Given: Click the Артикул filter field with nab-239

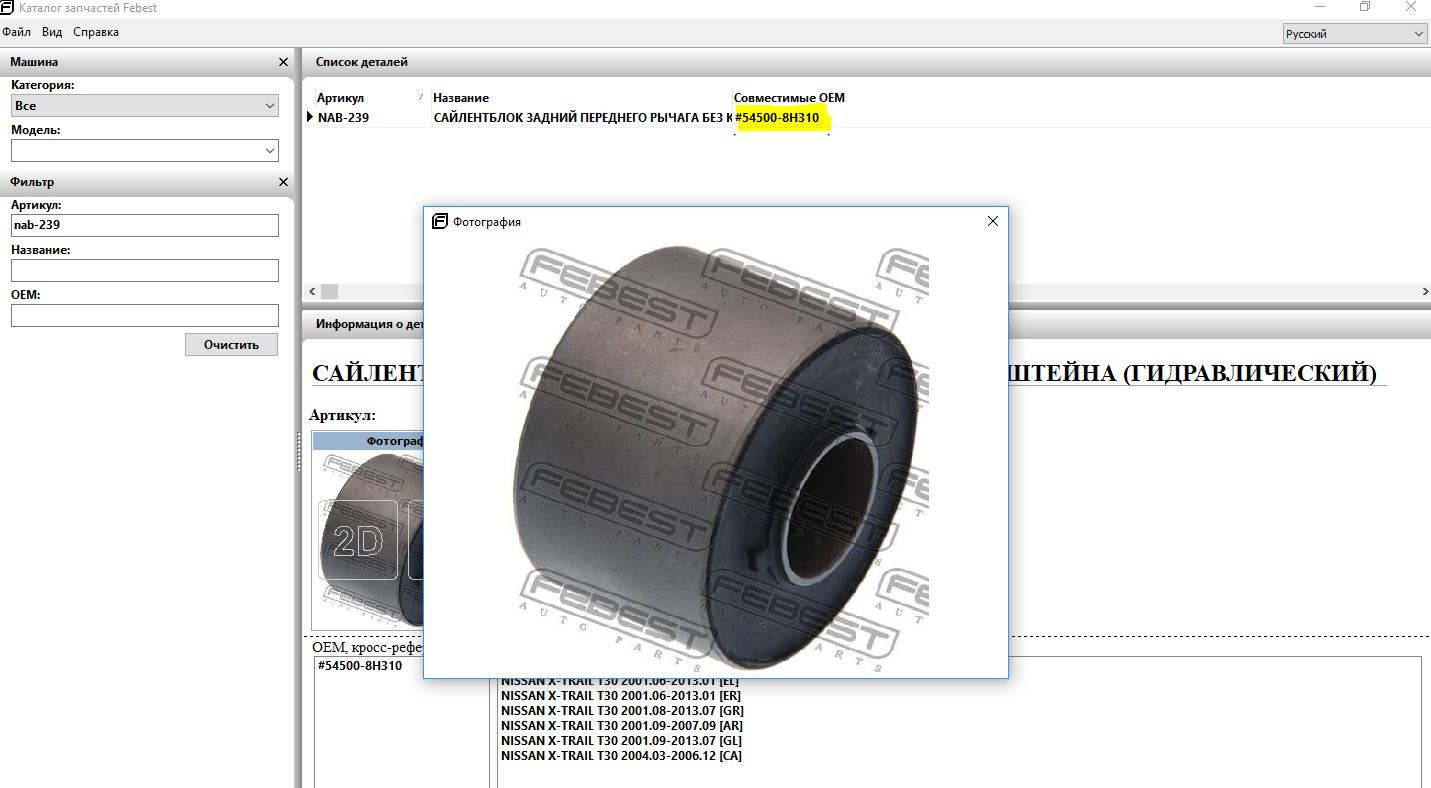Looking at the screenshot, I should pos(145,225).
